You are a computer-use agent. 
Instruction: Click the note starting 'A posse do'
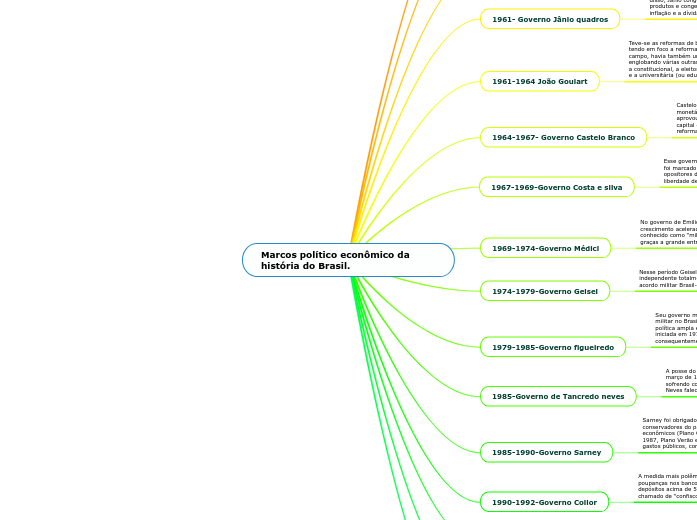[x=680, y=380]
